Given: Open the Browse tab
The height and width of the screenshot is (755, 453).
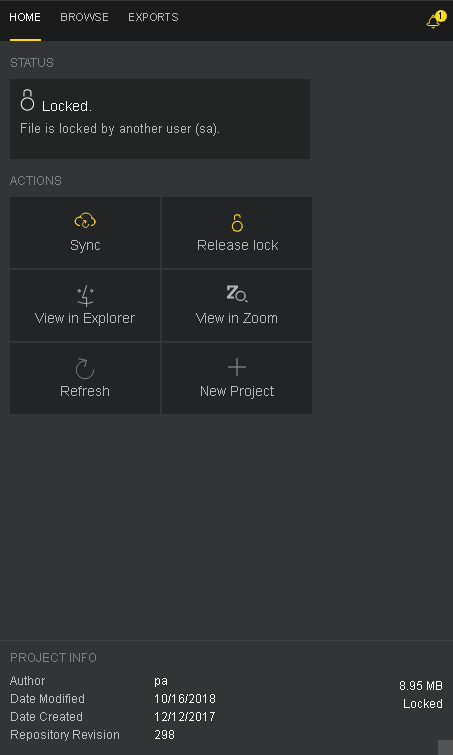Looking at the screenshot, I should coord(84,17).
